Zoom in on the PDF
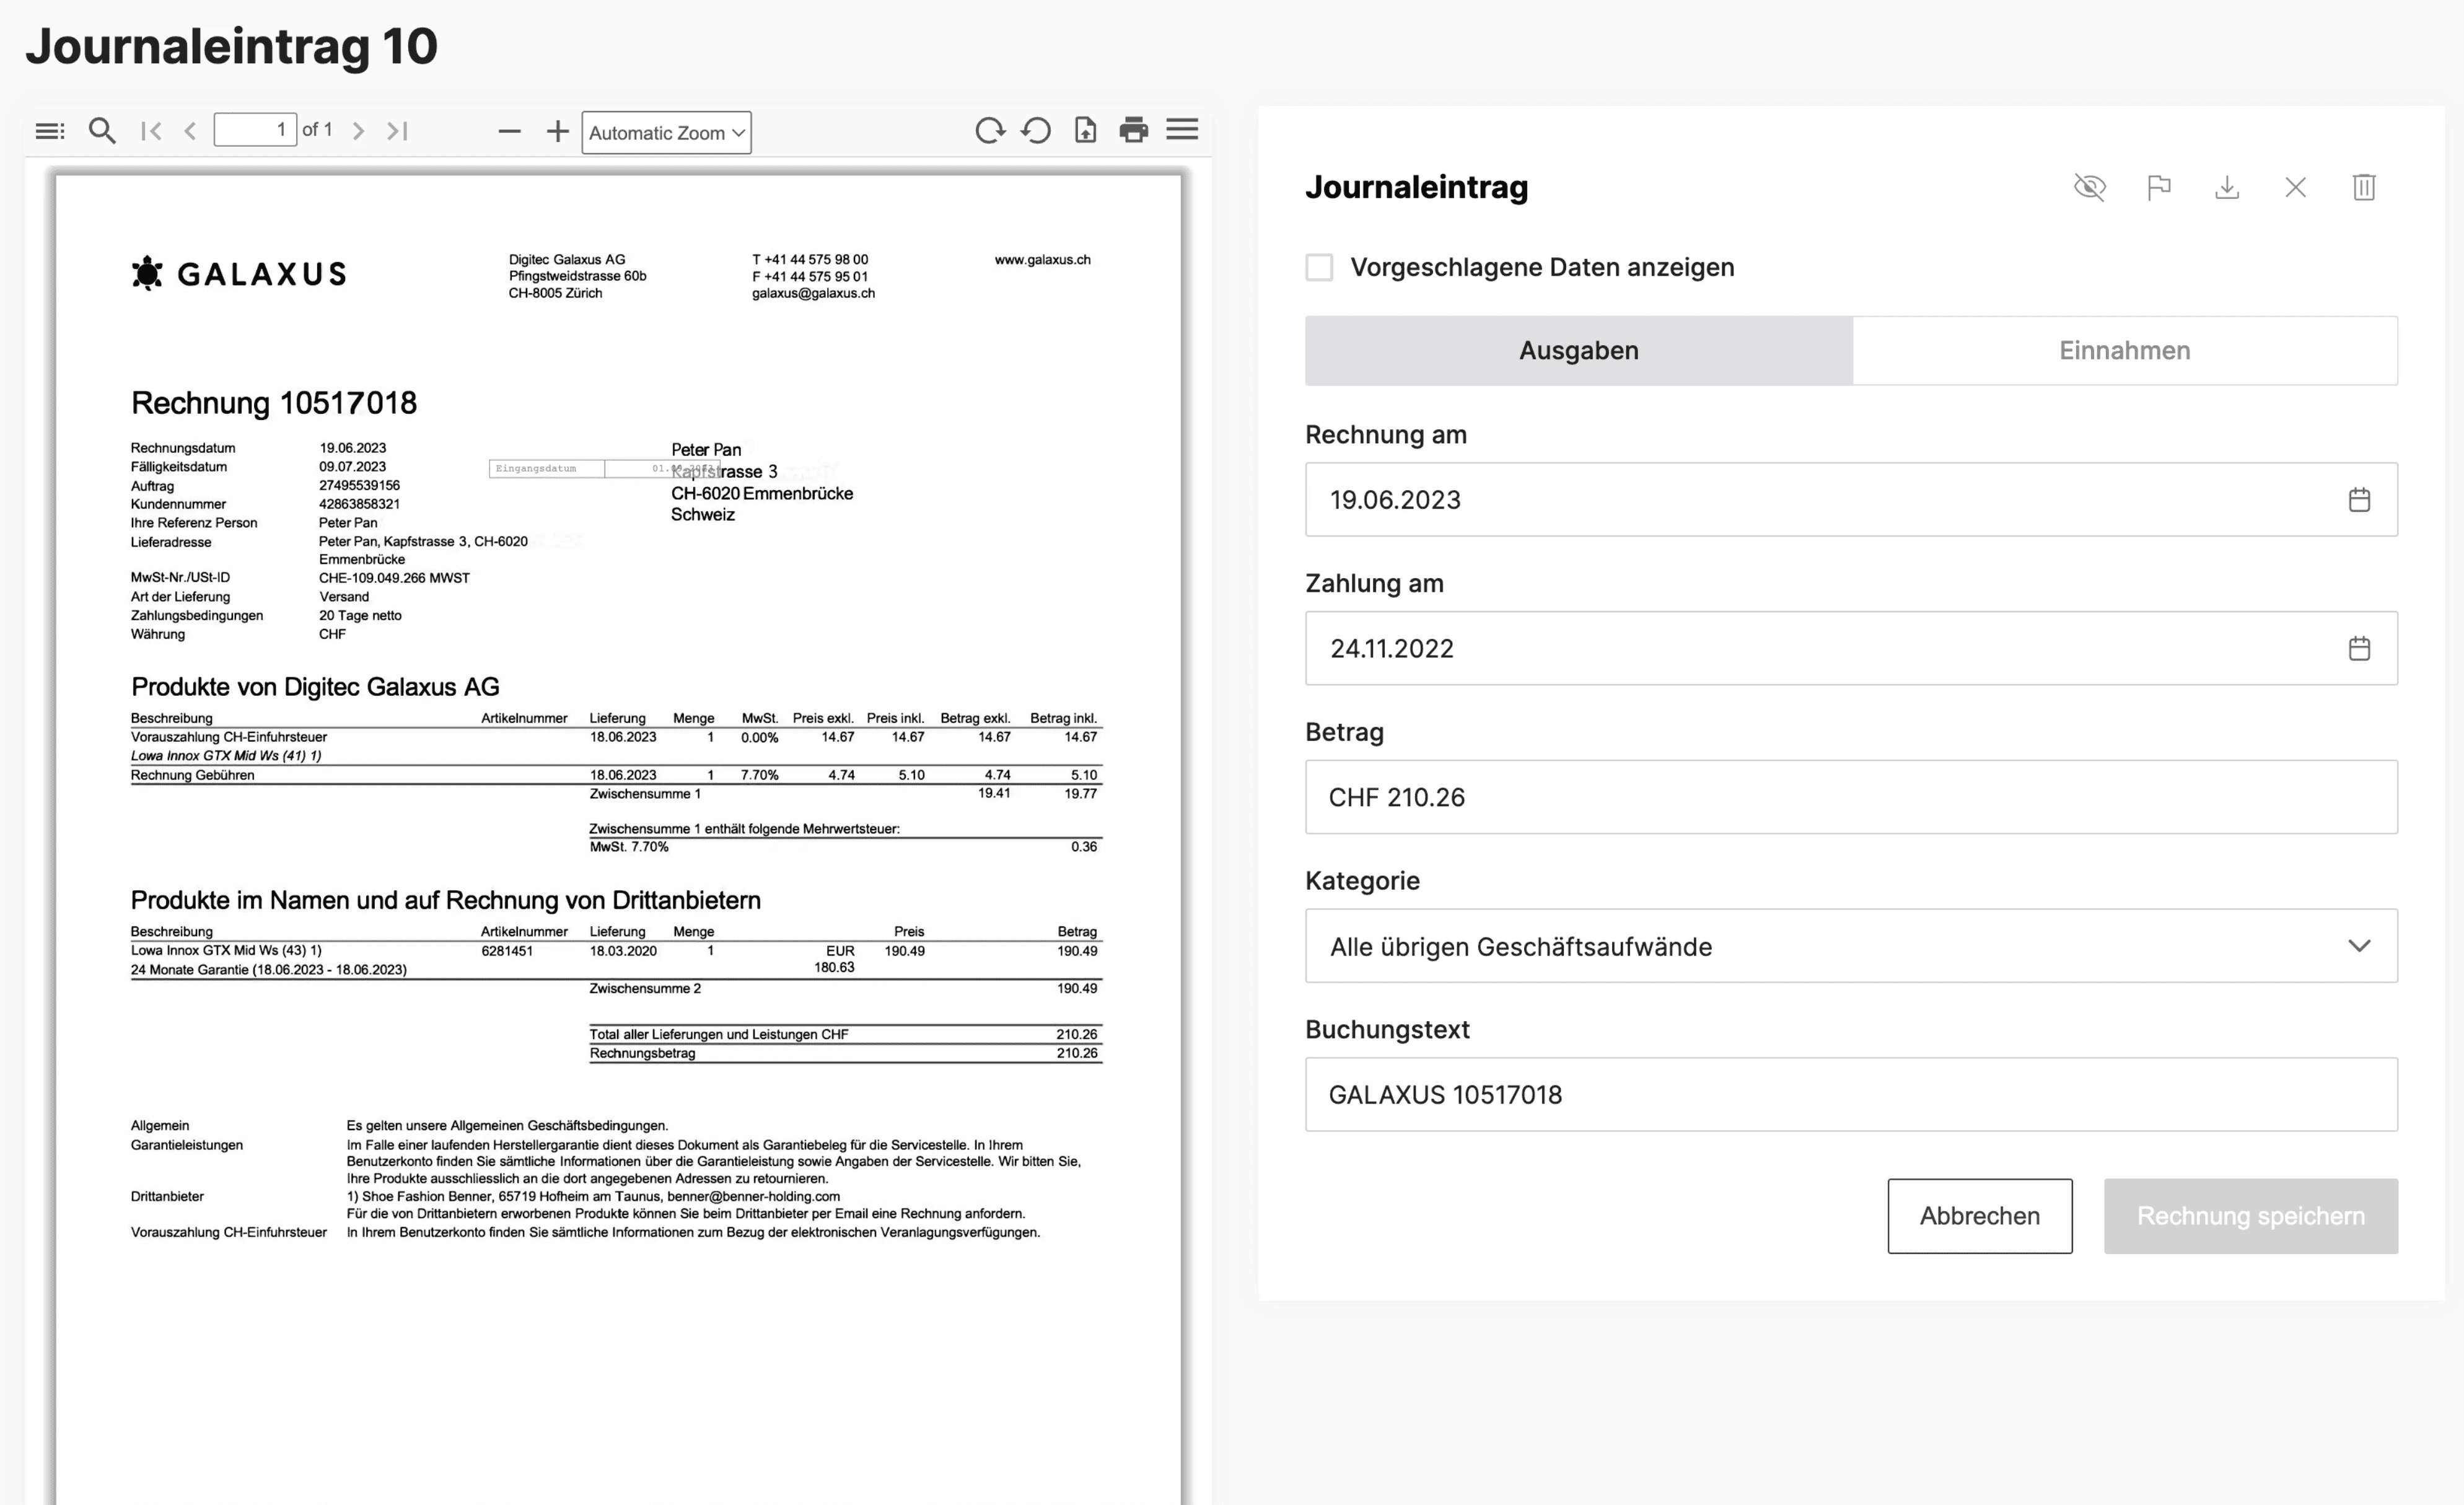This screenshot has height=1505, width=2464. pos(557,131)
